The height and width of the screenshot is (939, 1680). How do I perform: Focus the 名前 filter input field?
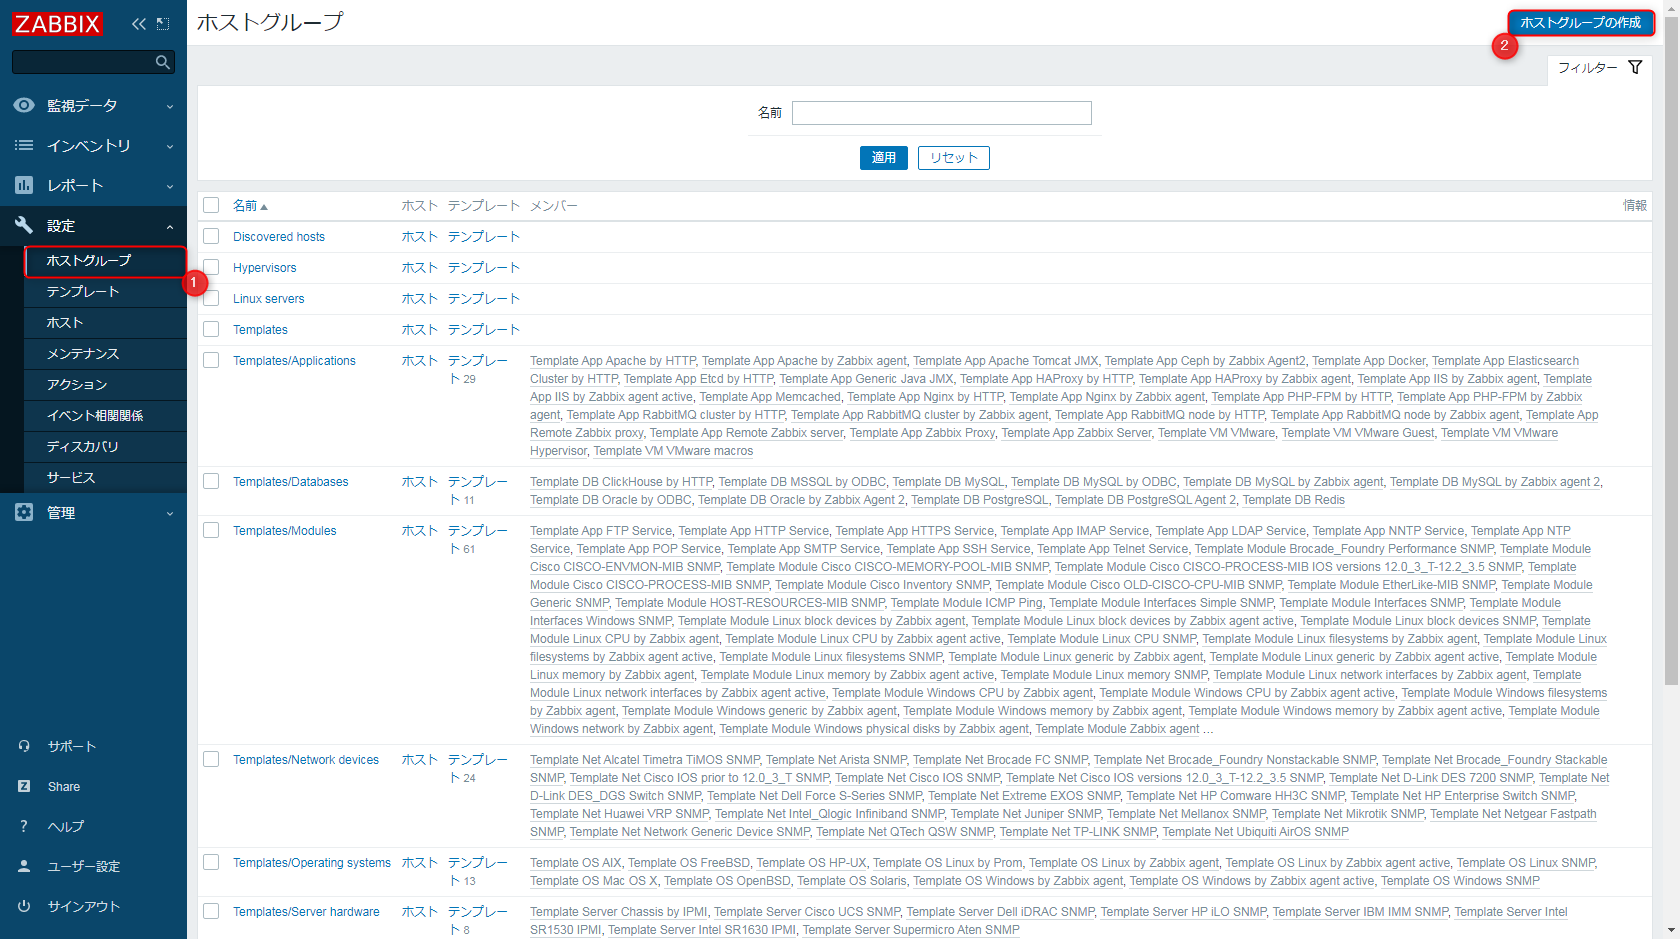click(942, 113)
